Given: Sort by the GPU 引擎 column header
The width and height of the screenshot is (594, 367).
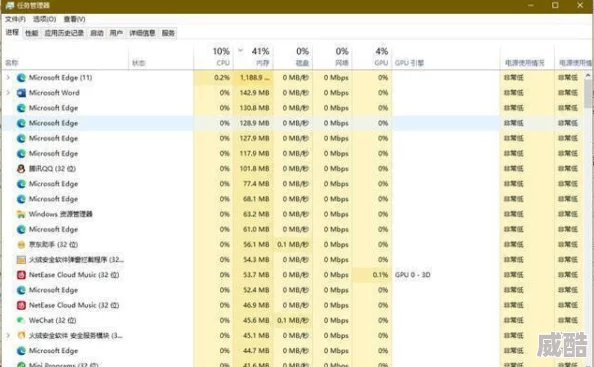Looking at the screenshot, I should coord(446,57).
